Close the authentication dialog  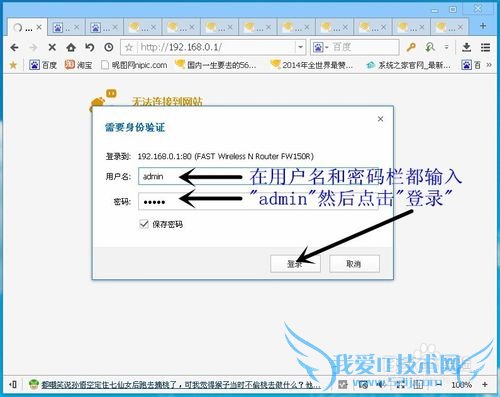[x=380, y=119]
